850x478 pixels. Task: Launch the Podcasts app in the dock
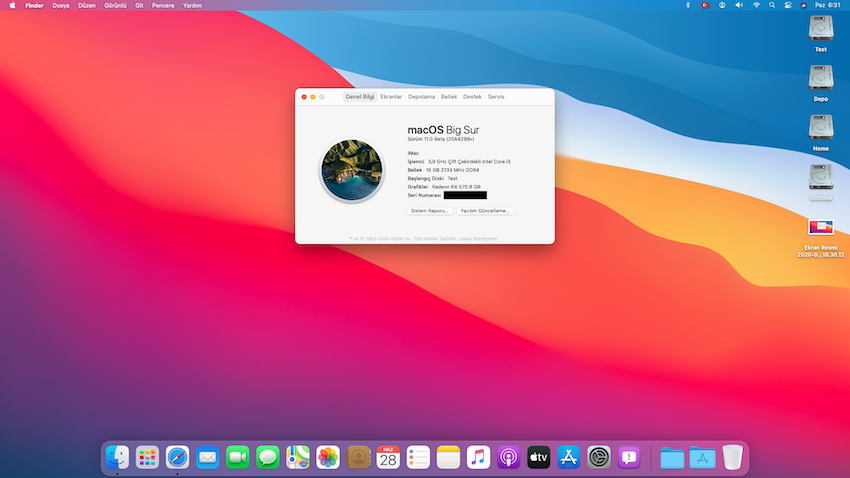[x=508, y=458]
